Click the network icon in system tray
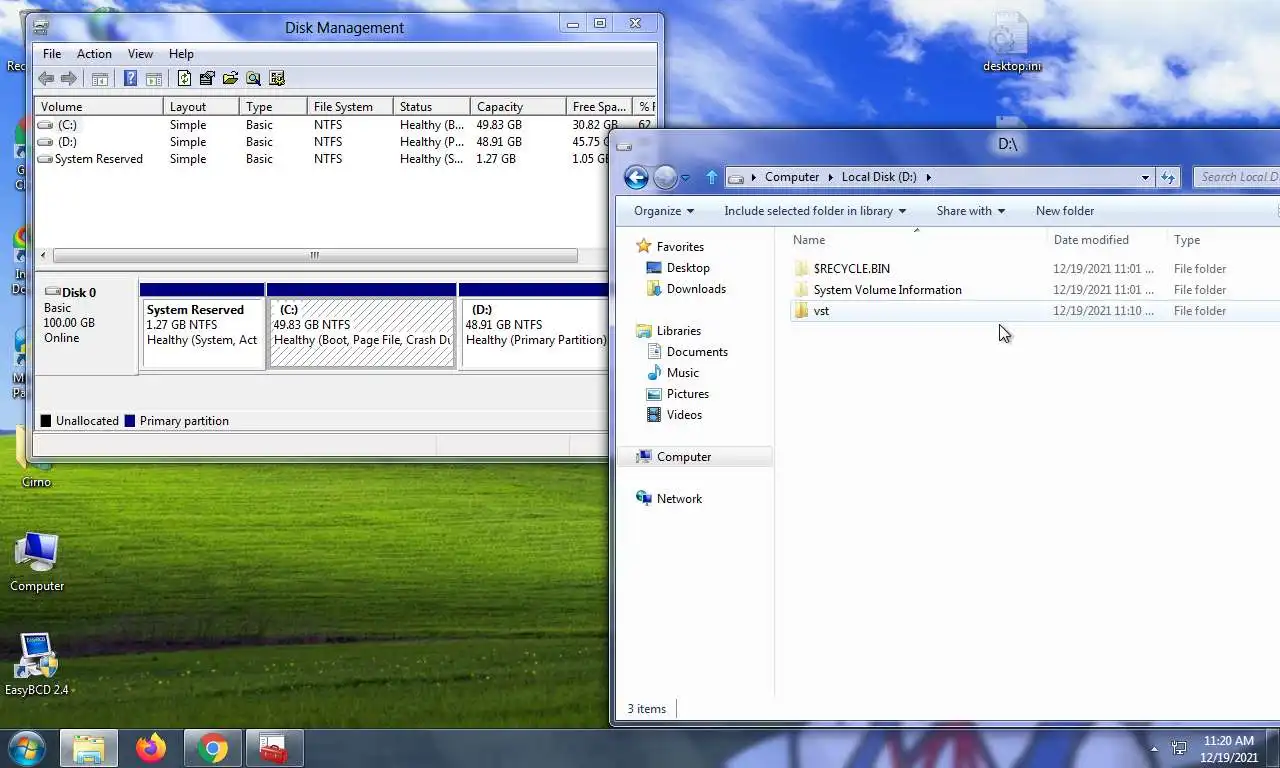 point(1179,748)
